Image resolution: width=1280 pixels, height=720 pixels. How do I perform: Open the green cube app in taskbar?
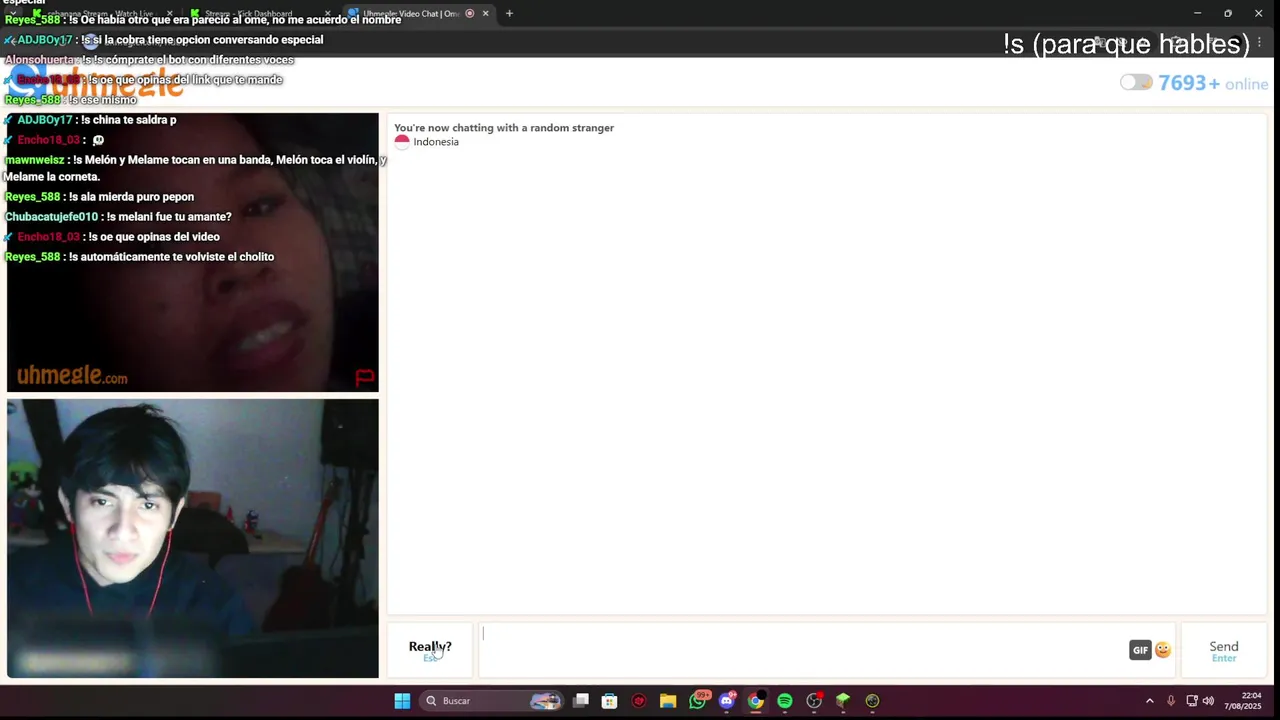pyautogui.click(x=843, y=701)
